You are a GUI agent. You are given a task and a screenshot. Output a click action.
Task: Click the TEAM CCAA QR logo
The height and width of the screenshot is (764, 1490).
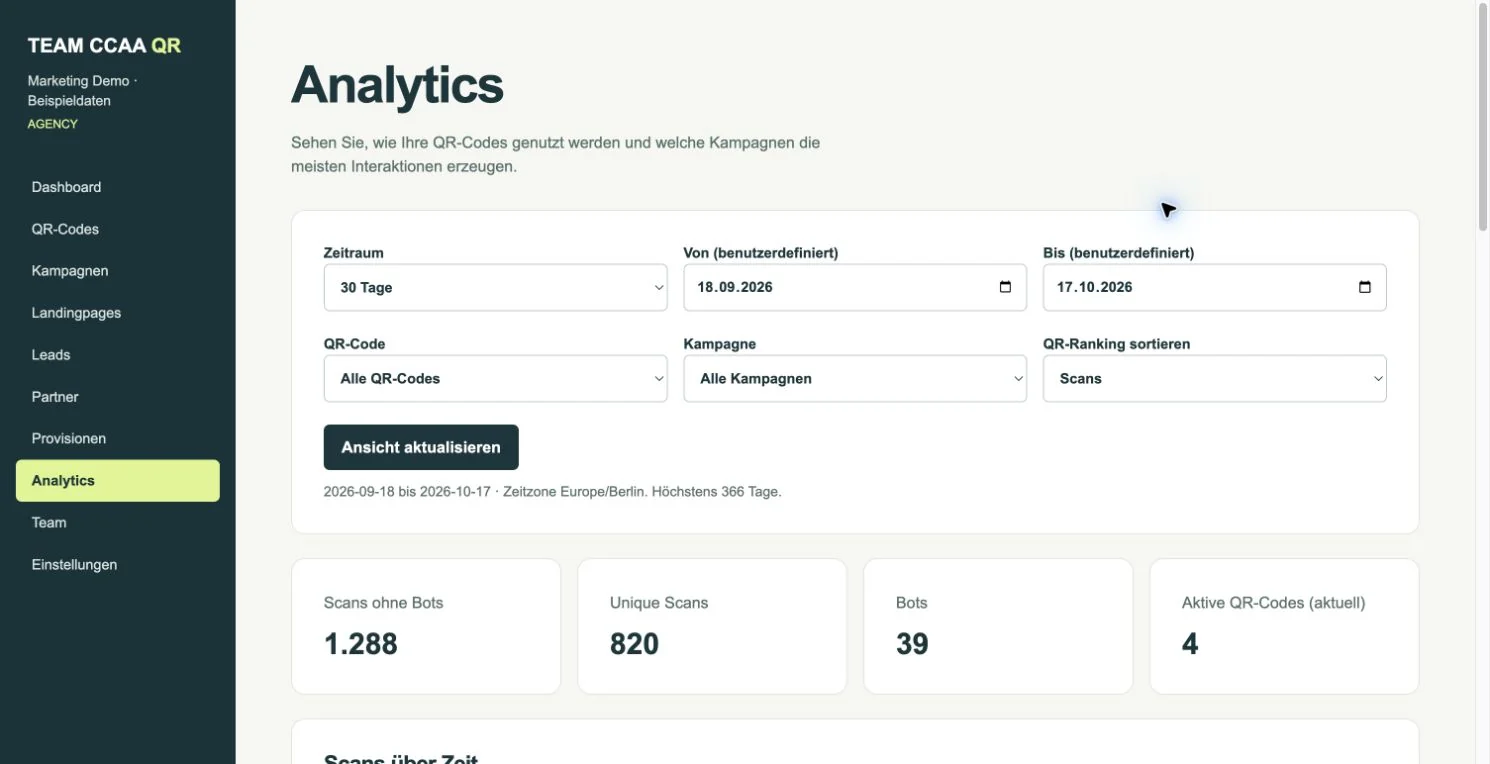click(x=104, y=46)
